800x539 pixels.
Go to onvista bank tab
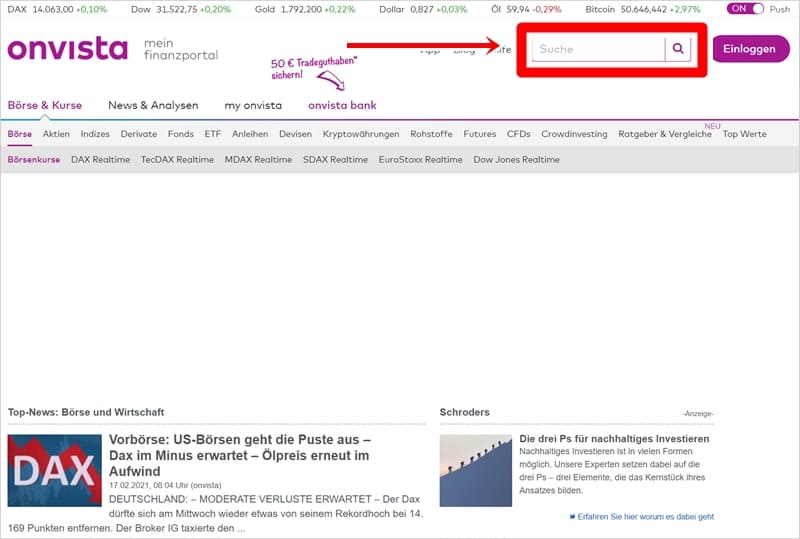pos(342,105)
